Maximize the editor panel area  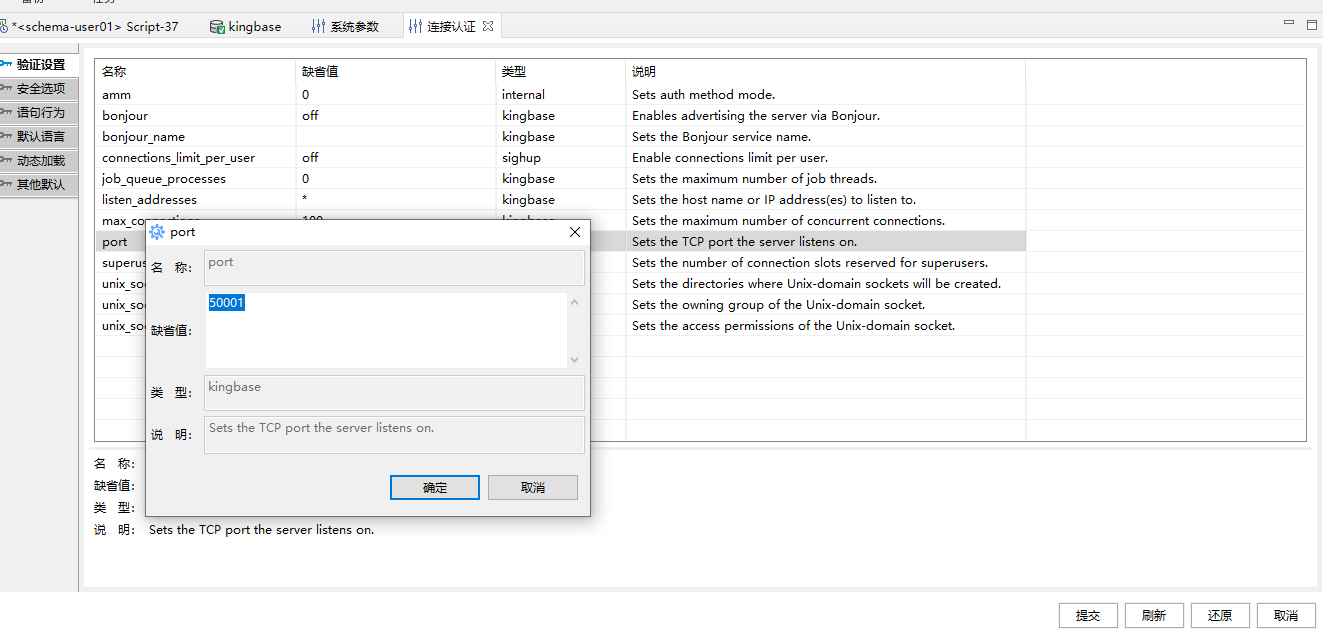(x=1311, y=25)
